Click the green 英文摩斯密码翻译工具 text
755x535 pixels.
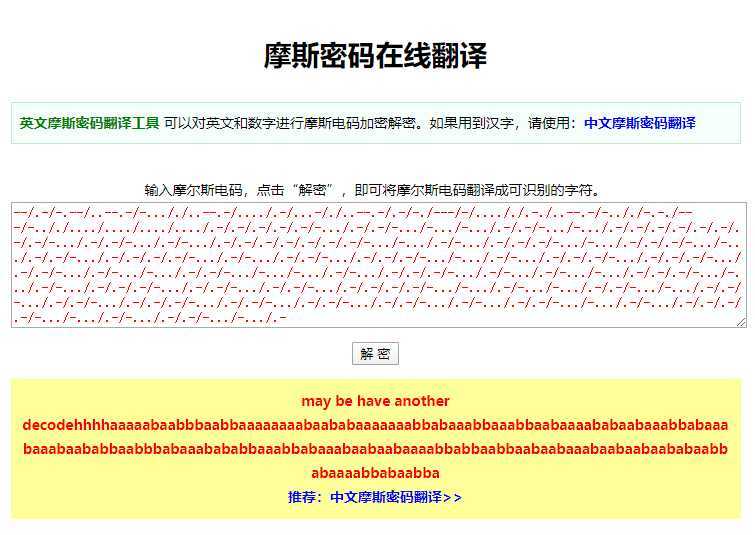click(89, 123)
